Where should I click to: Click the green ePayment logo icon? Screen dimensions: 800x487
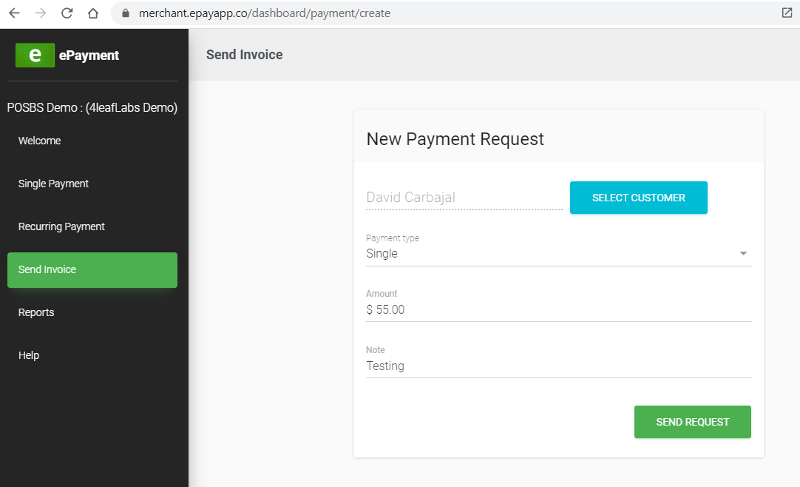pyautogui.click(x=35, y=55)
